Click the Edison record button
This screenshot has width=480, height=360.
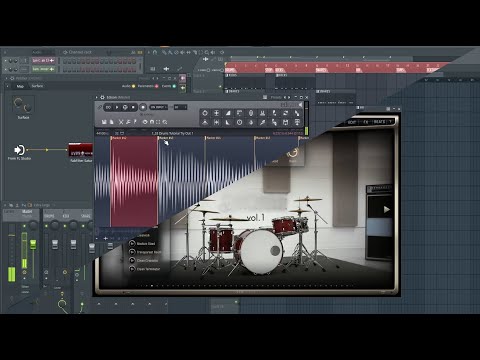coord(143,107)
